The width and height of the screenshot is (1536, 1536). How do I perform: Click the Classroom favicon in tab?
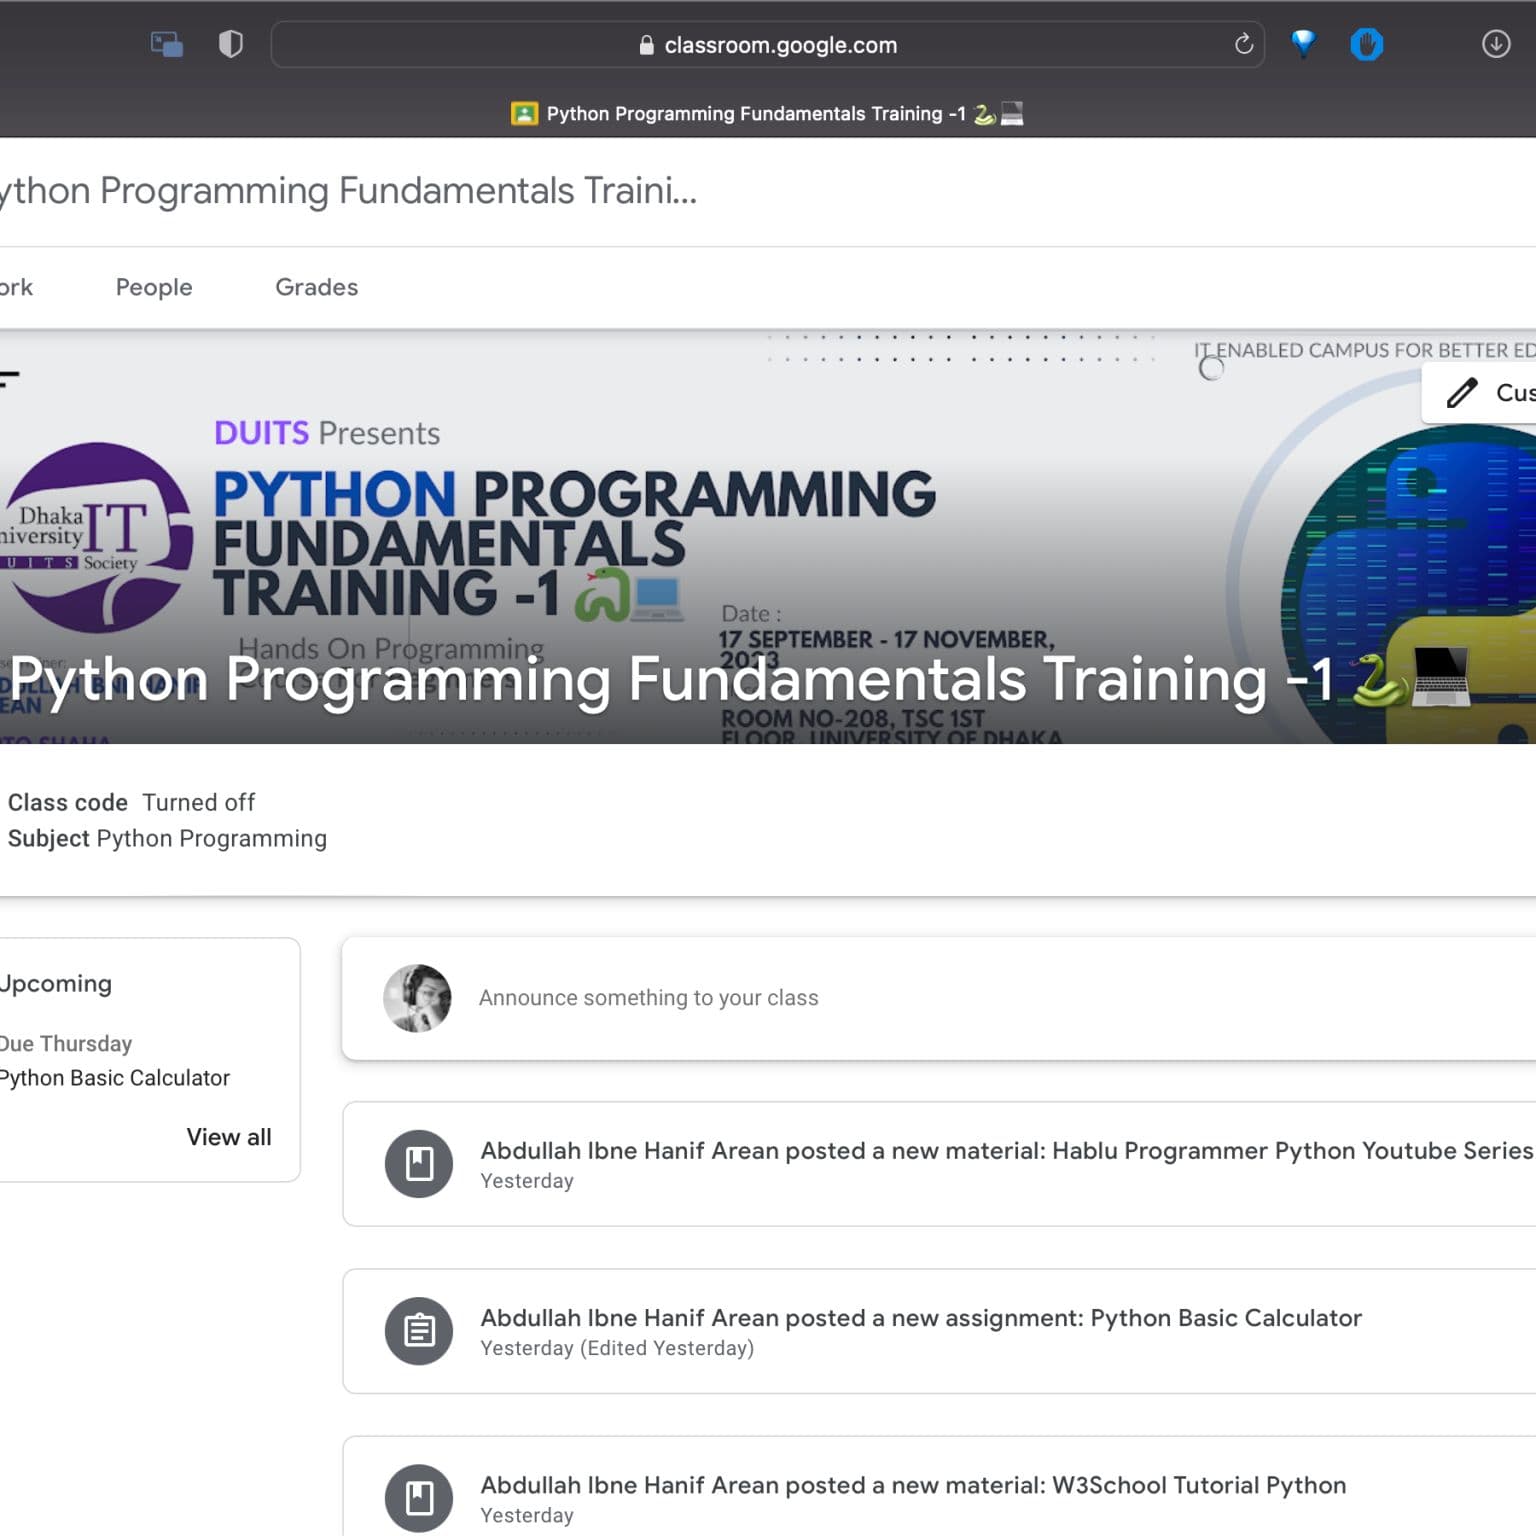pyautogui.click(x=524, y=114)
